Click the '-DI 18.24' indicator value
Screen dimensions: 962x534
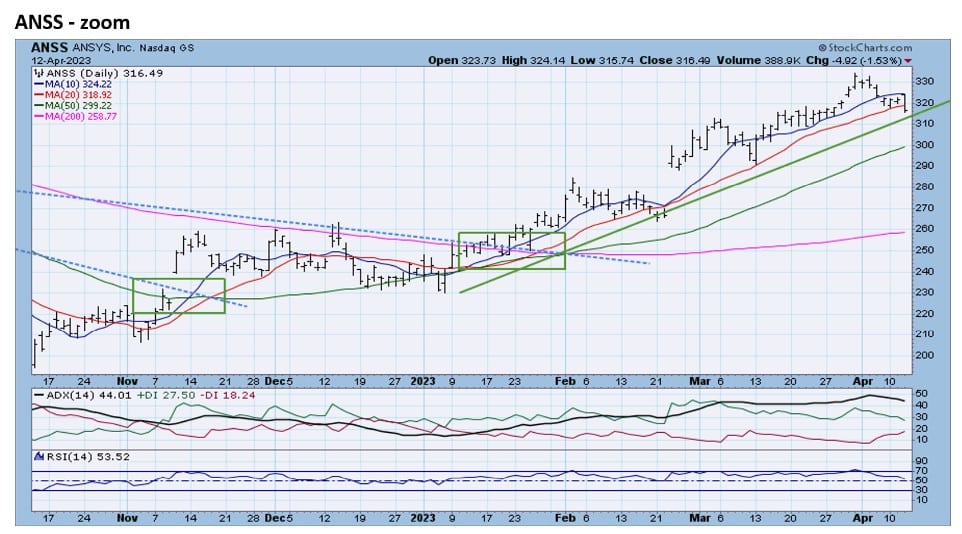click(x=227, y=395)
